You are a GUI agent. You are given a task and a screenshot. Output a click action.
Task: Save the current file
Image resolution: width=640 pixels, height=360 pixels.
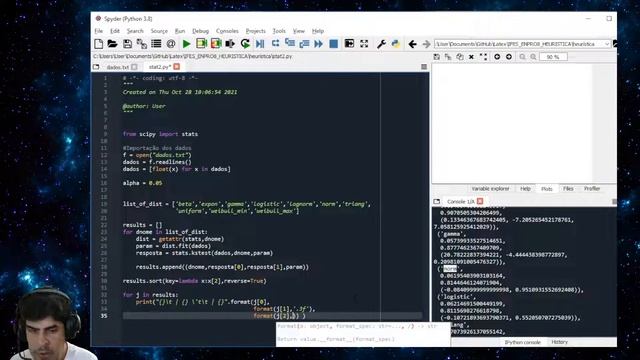coord(127,44)
